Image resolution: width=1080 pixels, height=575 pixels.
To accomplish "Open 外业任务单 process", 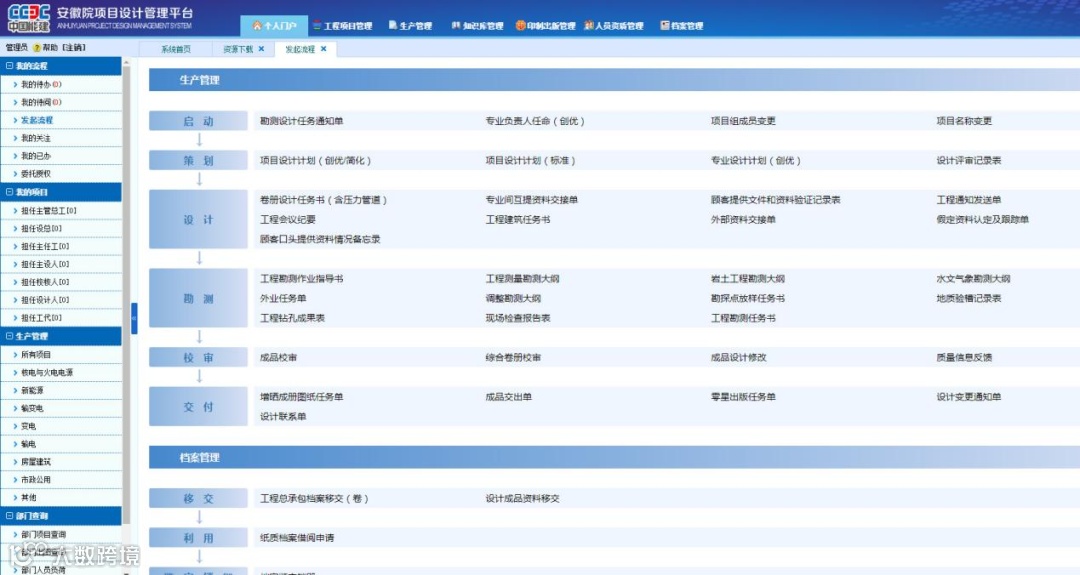I will pos(282,299).
